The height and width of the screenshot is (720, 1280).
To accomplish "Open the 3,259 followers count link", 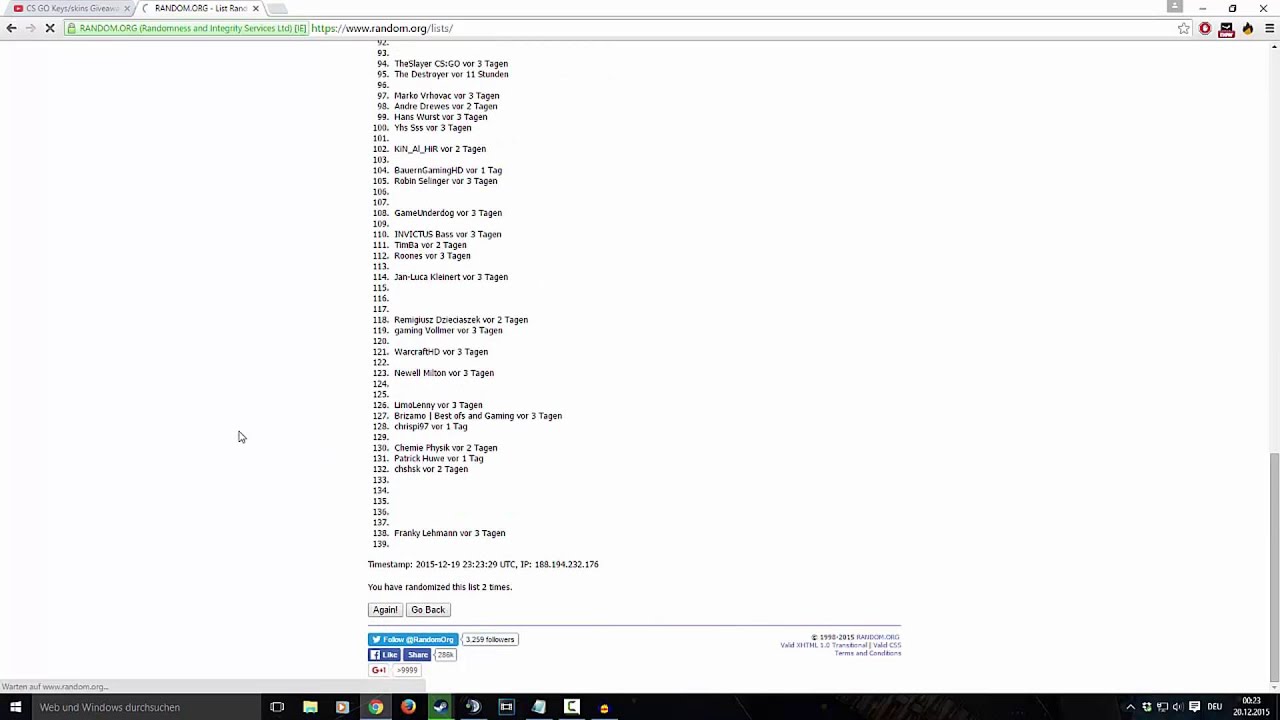I will point(490,640).
